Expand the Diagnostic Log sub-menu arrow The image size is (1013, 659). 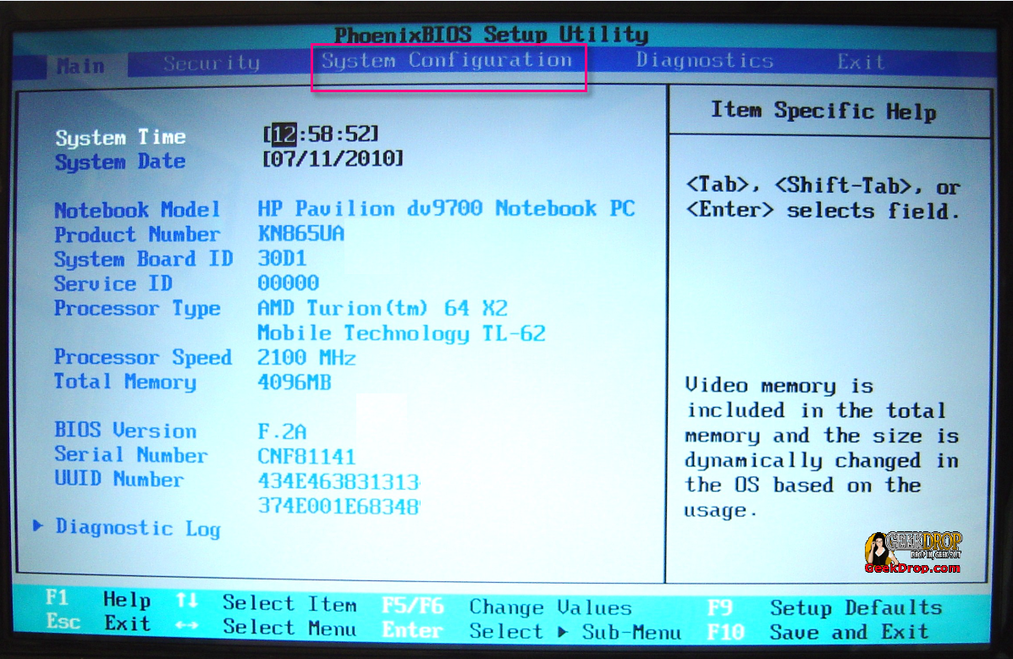pos(38,525)
